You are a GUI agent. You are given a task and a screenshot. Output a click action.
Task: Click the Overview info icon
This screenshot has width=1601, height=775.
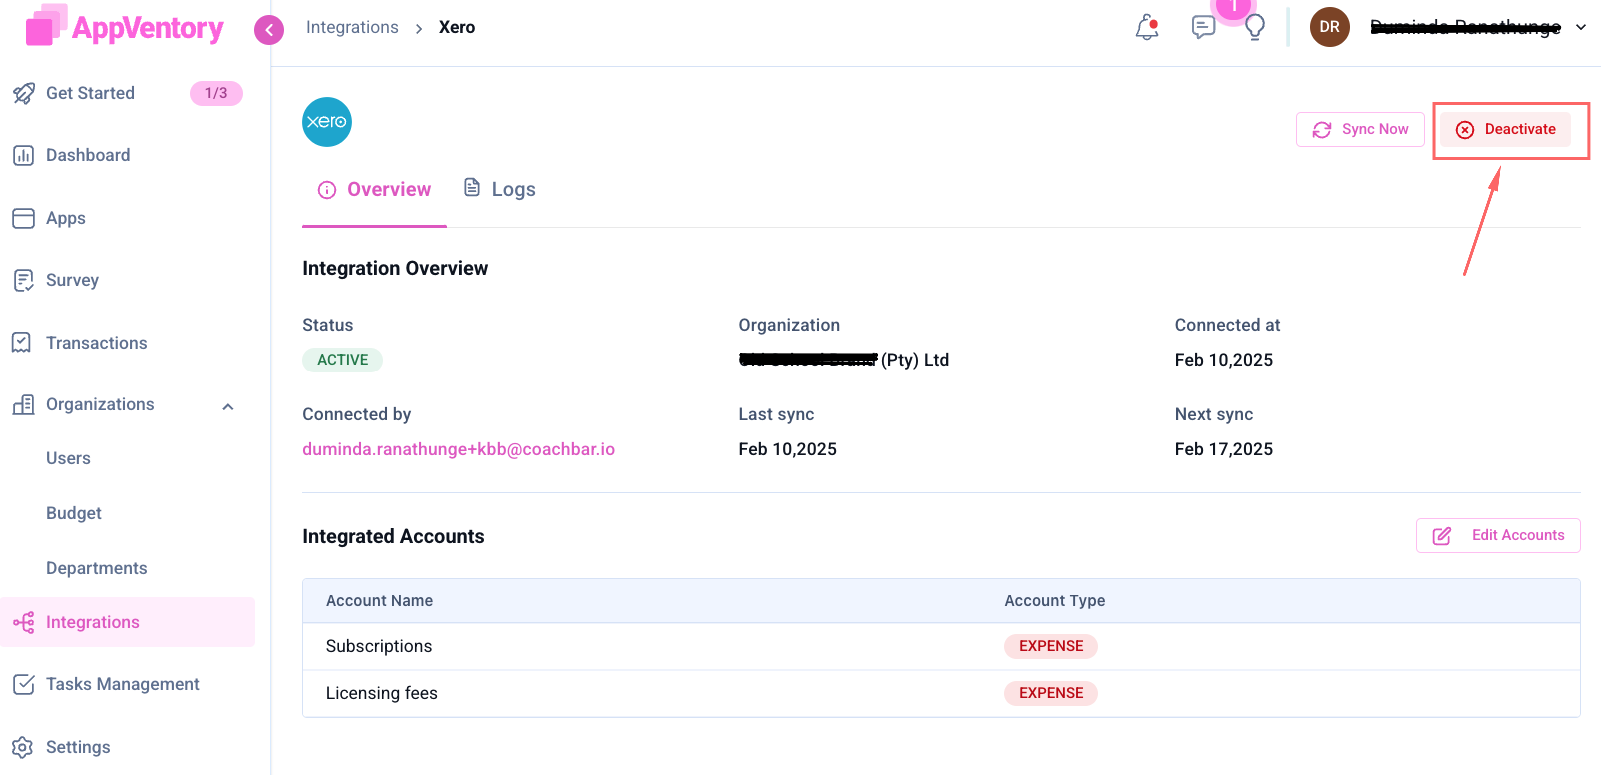[x=327, y=190]
